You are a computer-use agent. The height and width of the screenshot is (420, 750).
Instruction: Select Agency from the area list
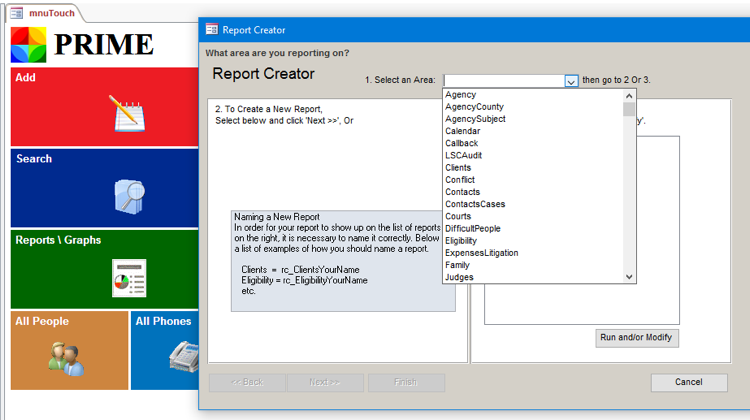(461, 95)
